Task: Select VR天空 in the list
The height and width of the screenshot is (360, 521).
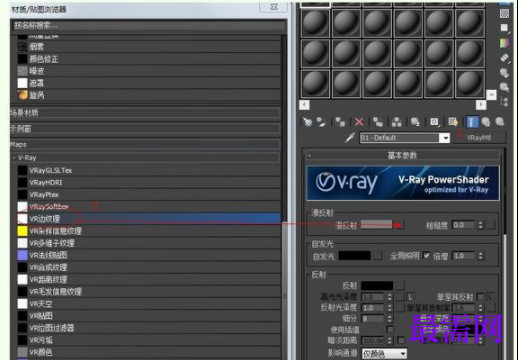Action: (x=149, y=304)
